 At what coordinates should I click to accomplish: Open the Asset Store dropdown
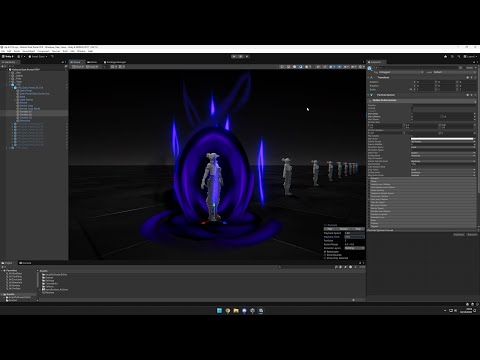coord(38,56)
